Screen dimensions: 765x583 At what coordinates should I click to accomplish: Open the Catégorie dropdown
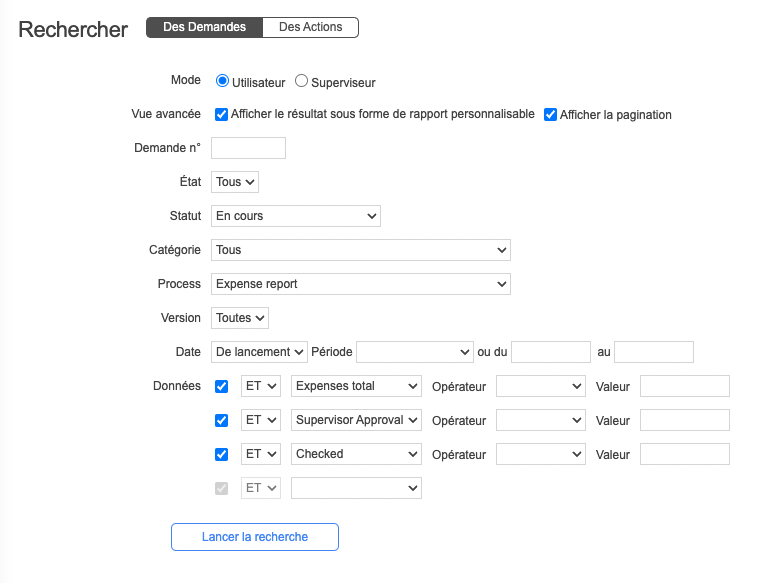(361, 250)
